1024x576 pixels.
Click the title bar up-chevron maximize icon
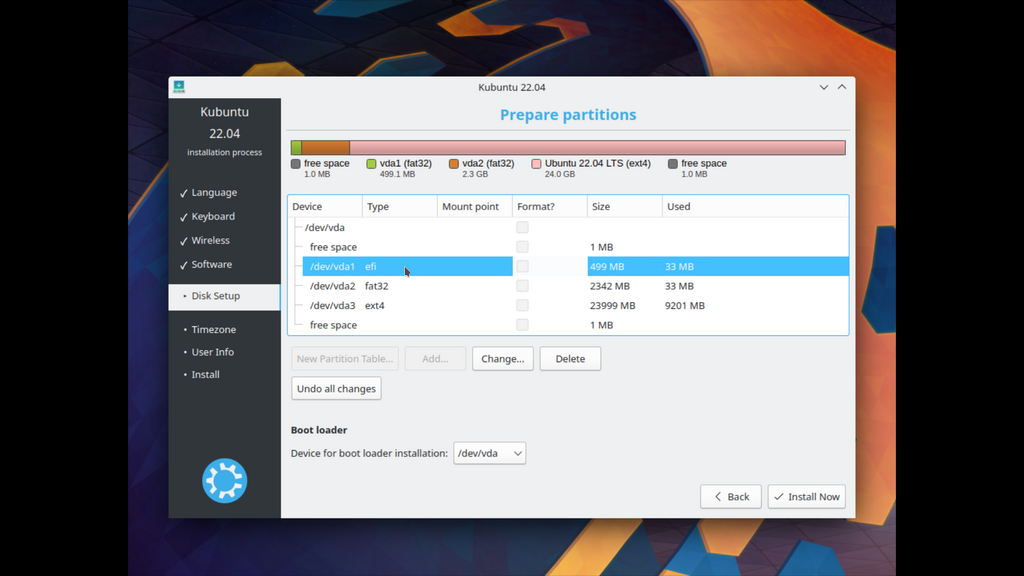point(842,87)
